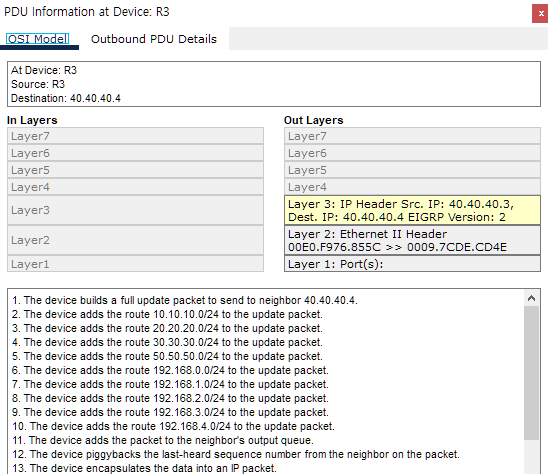Click line adding route 50.50.50.0/24
The image size is (548, 474).
point(167,356)
